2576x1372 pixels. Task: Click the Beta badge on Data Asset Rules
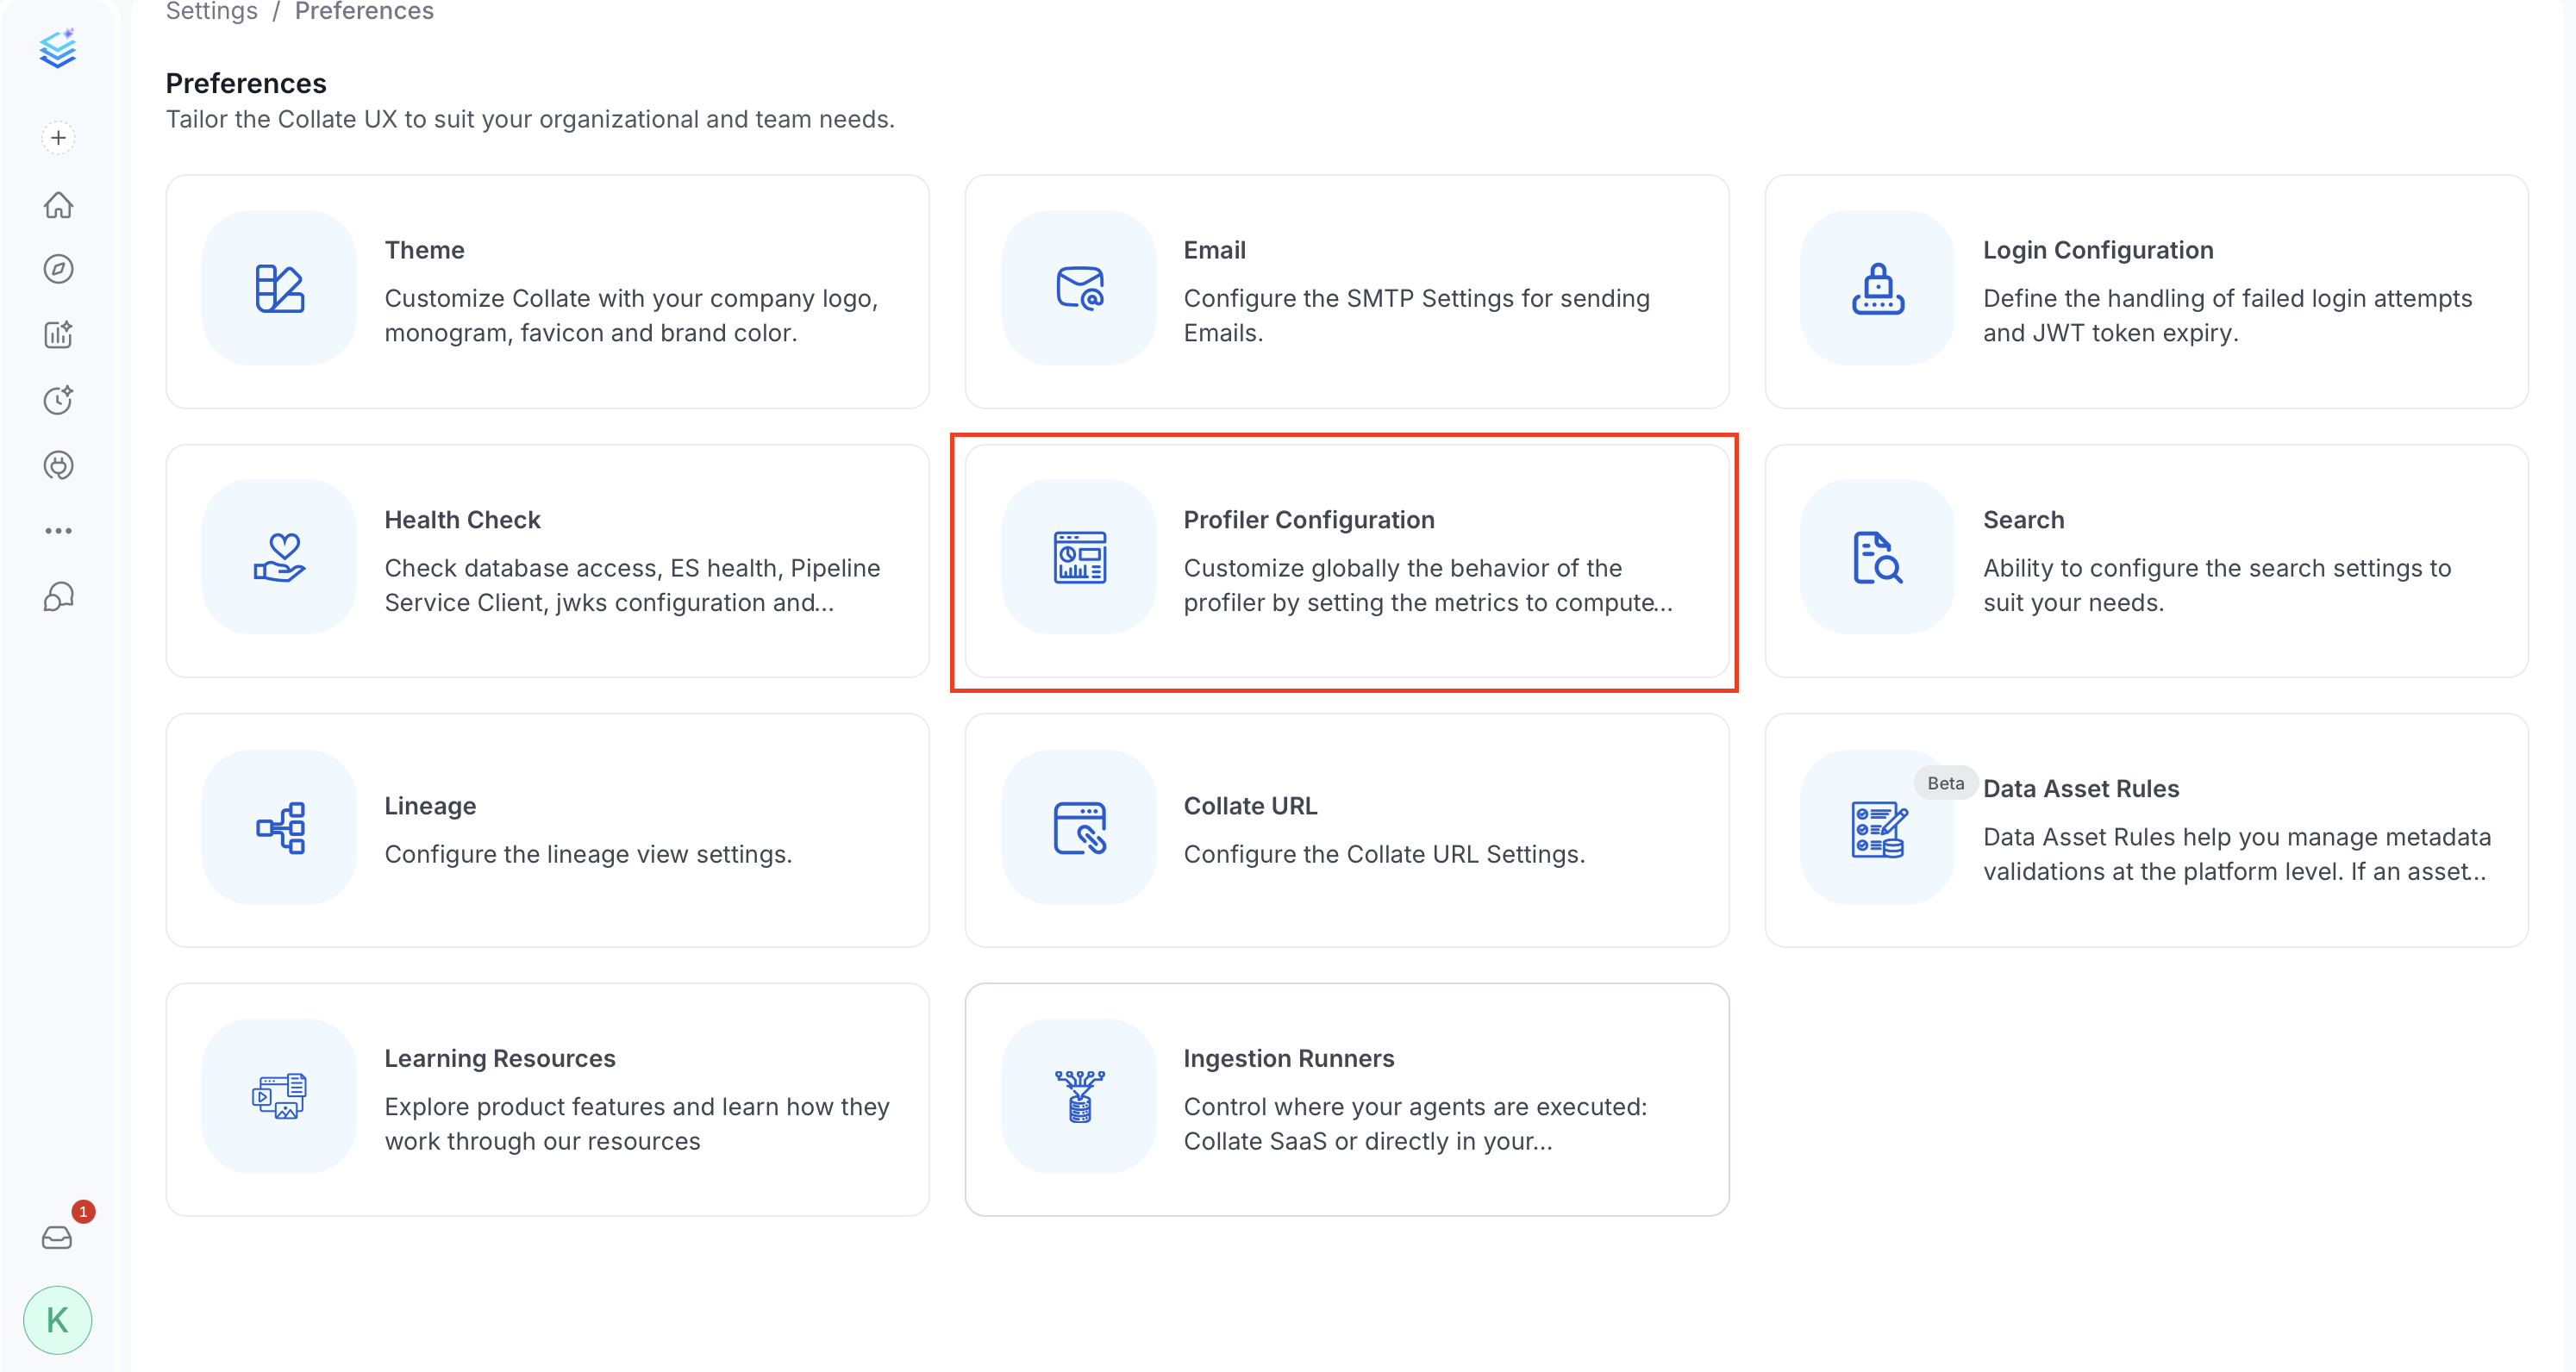pyautogui.click(x=1945, y=784)
